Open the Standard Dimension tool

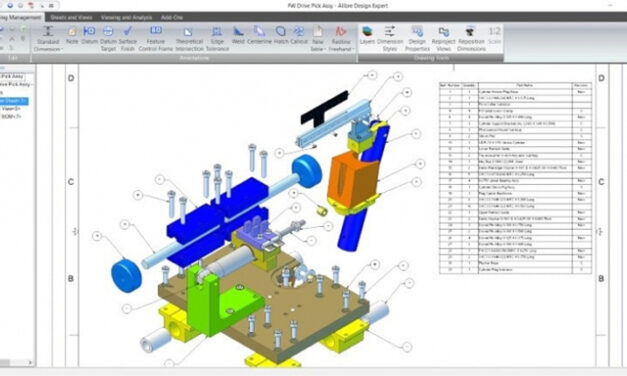pyautogui.click(x=48, y=38)
